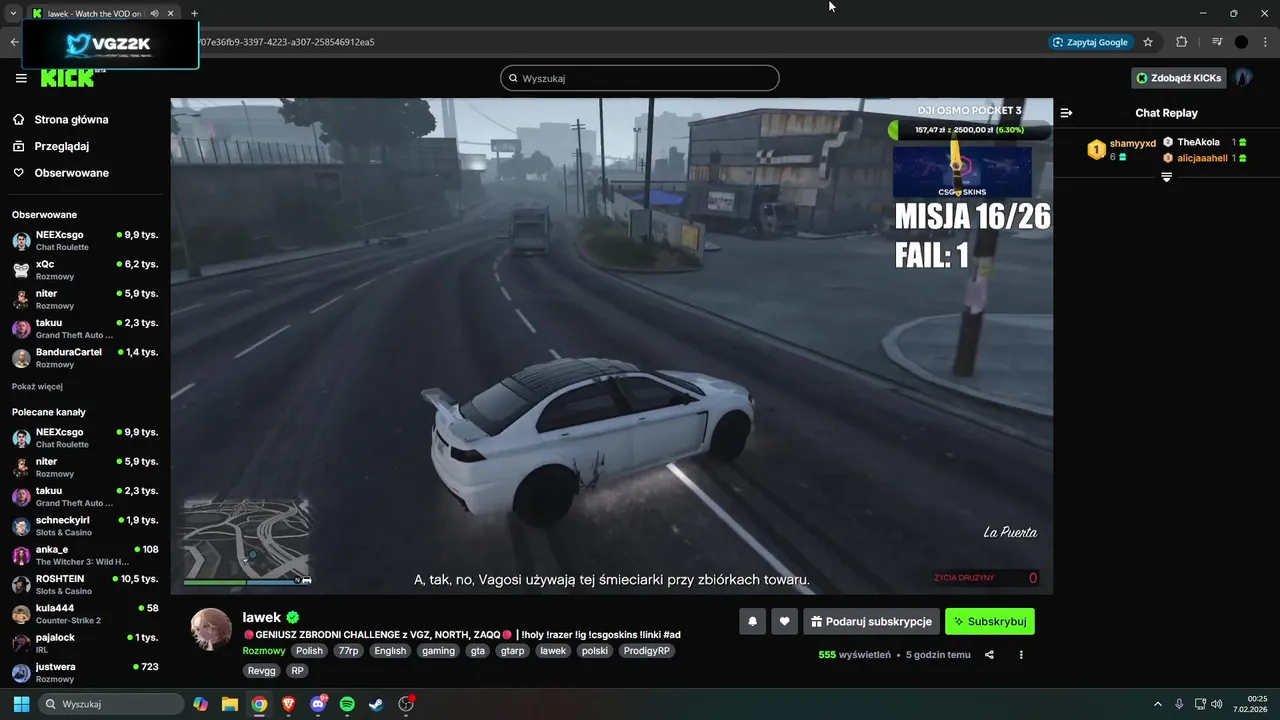This screenshot has height=720, width=1280.
Task: Click Podaruj subskrypcje gift button
Action: tap(871, 621)
